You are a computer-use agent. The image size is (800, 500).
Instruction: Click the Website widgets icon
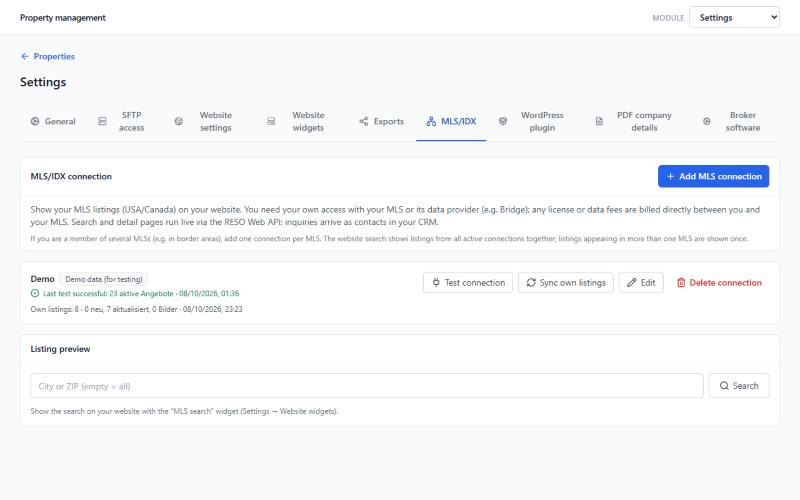[x=271, y=121]
